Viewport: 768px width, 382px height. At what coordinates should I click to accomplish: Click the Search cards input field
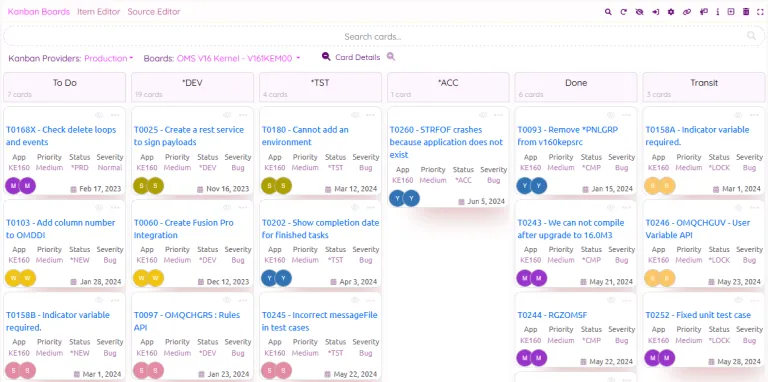click(x=373, y=36)
